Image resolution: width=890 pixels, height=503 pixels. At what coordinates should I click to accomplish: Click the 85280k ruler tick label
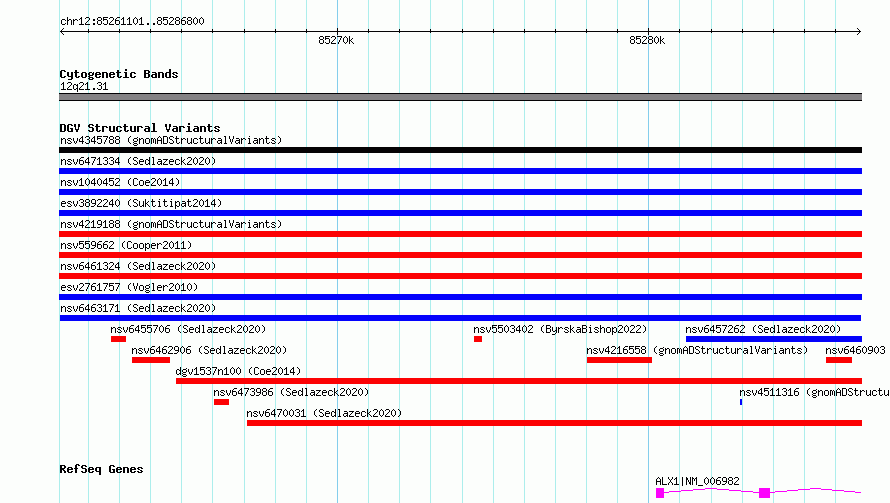(647, 40)
